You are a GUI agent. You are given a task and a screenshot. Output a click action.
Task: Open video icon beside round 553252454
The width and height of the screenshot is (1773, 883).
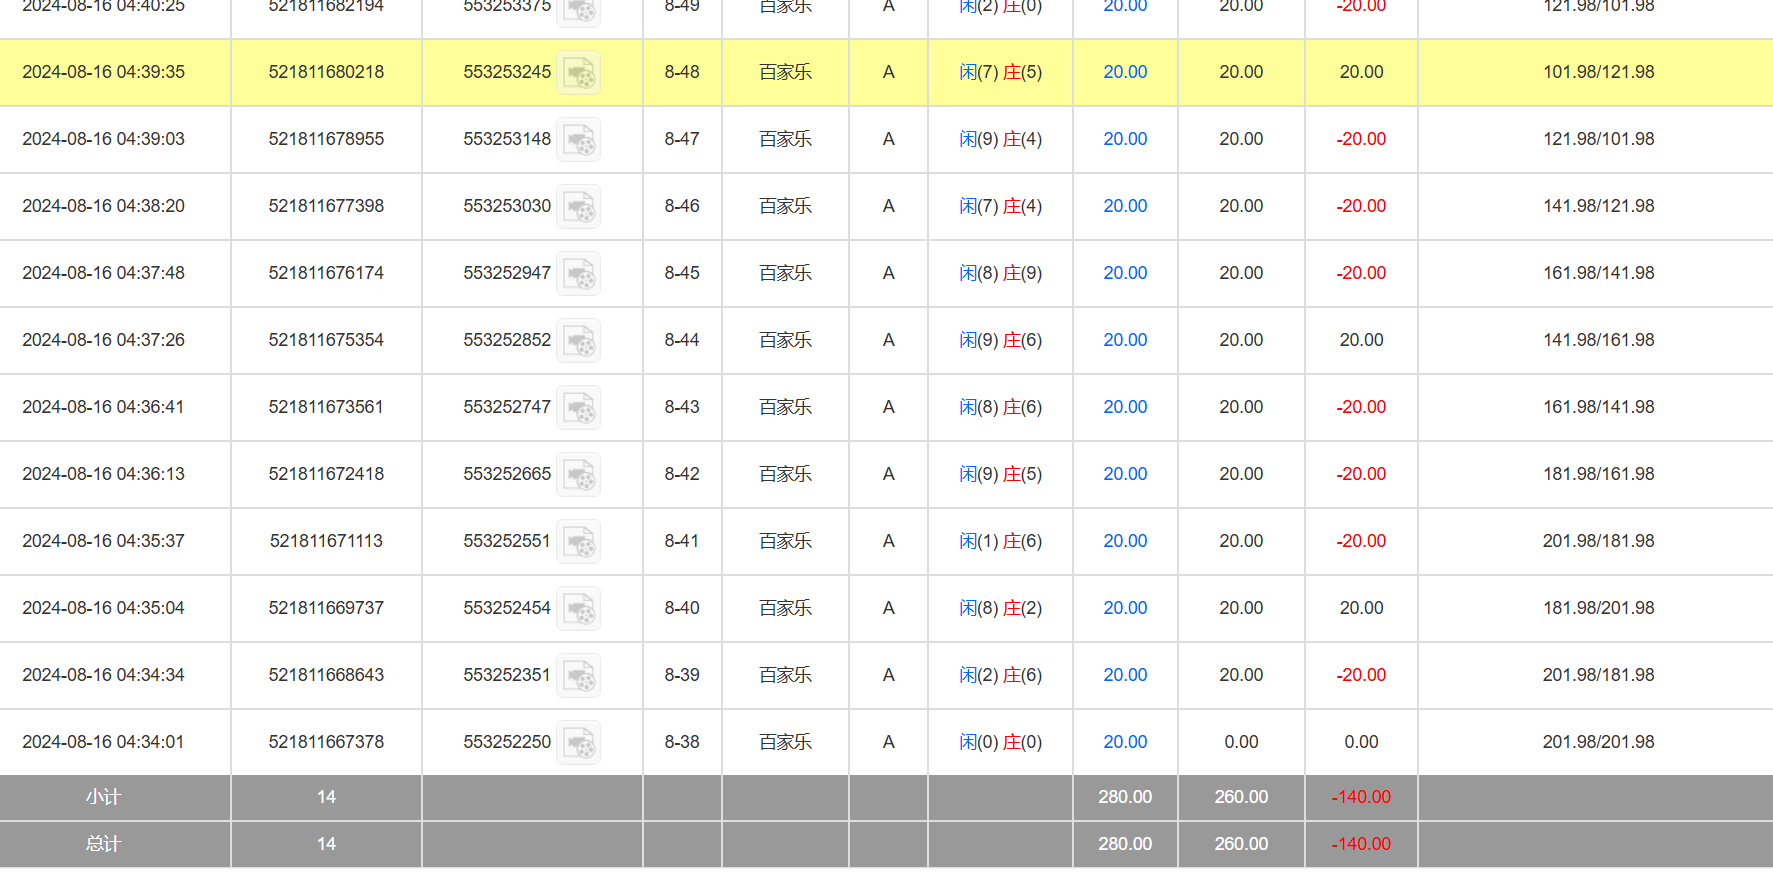pos(578,609)
